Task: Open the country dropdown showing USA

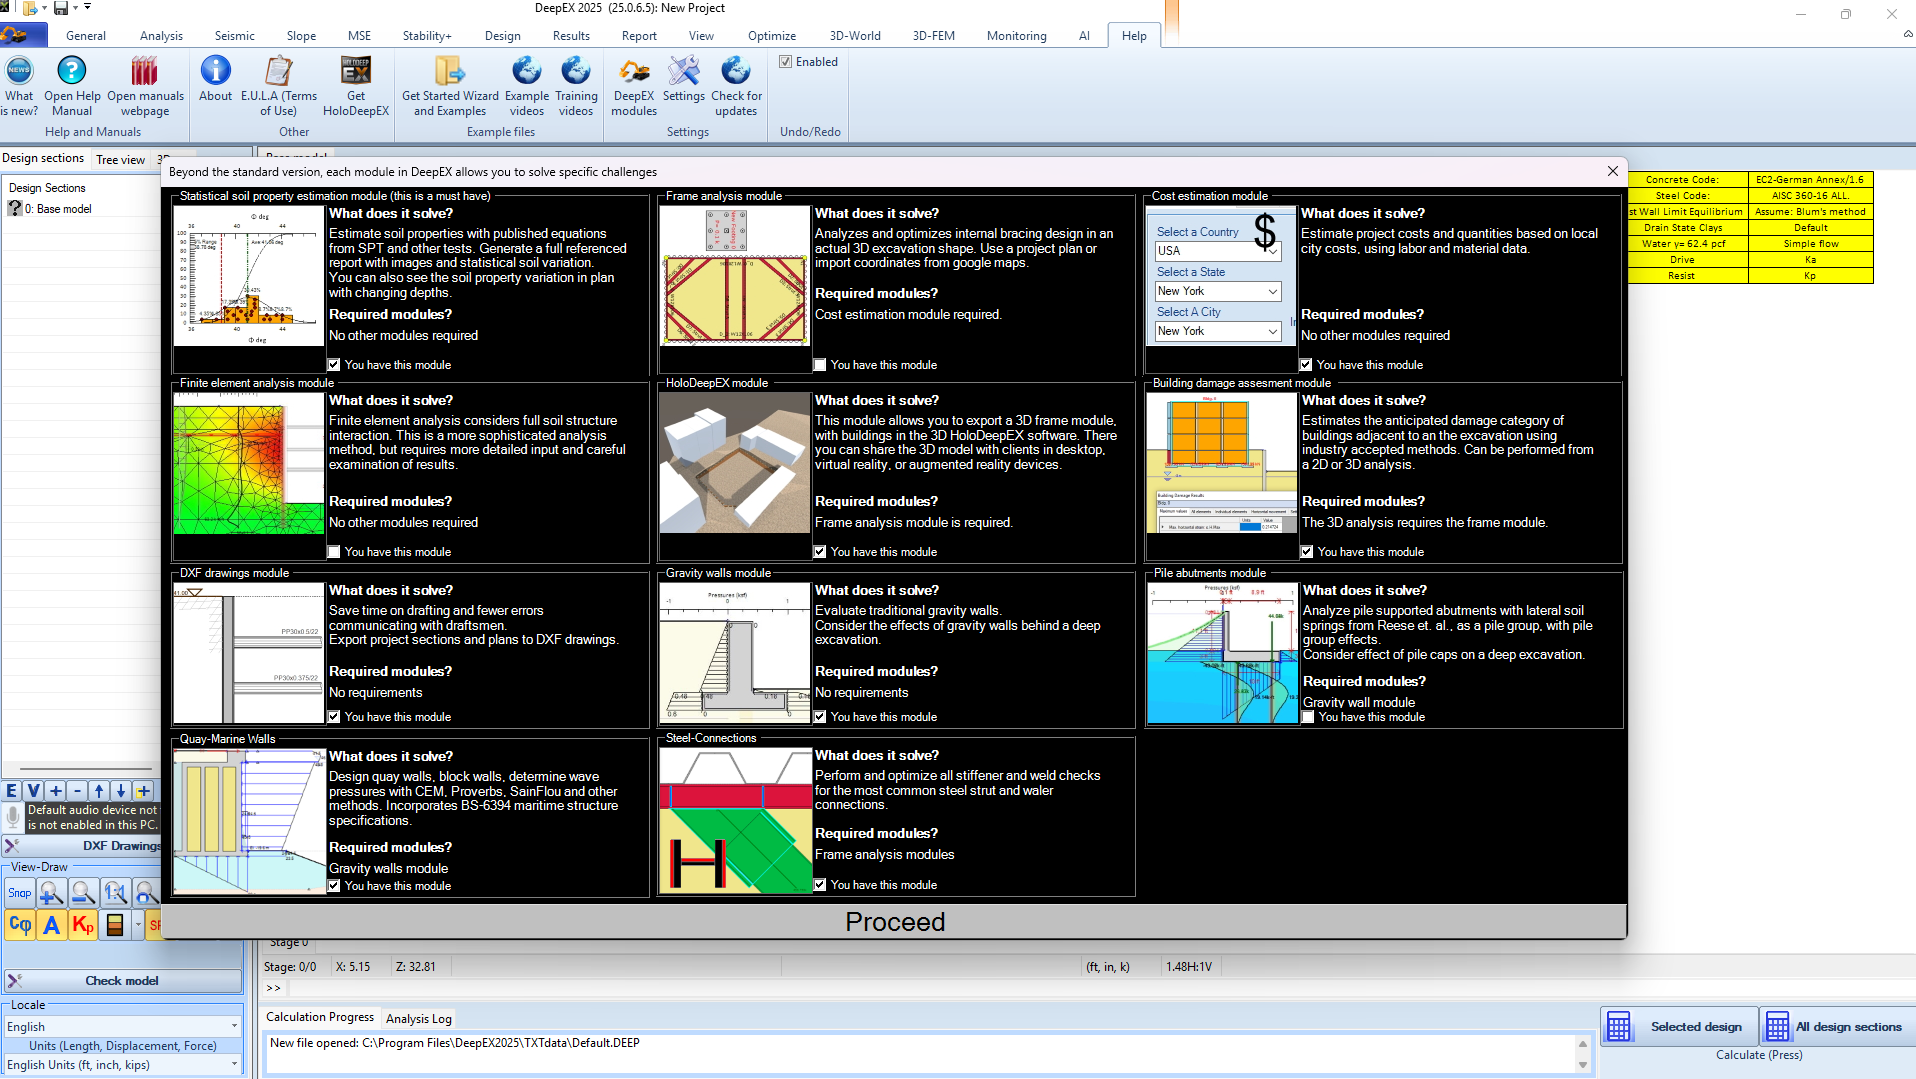Action: 1218,251
